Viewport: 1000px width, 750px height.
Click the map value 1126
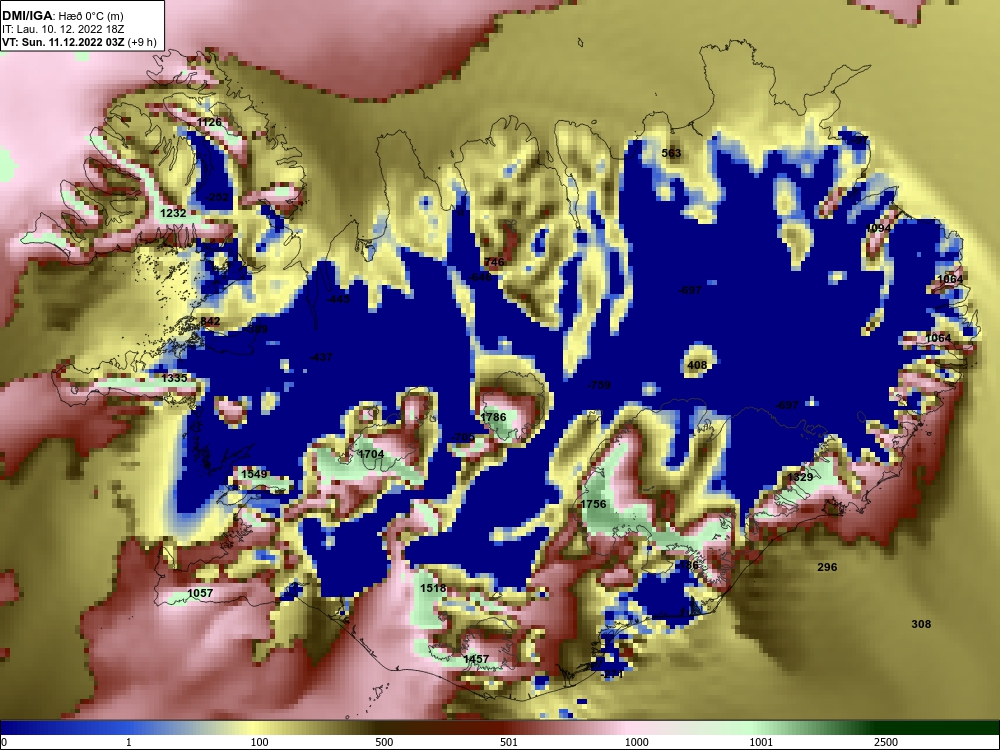click(x=209, y=122)
